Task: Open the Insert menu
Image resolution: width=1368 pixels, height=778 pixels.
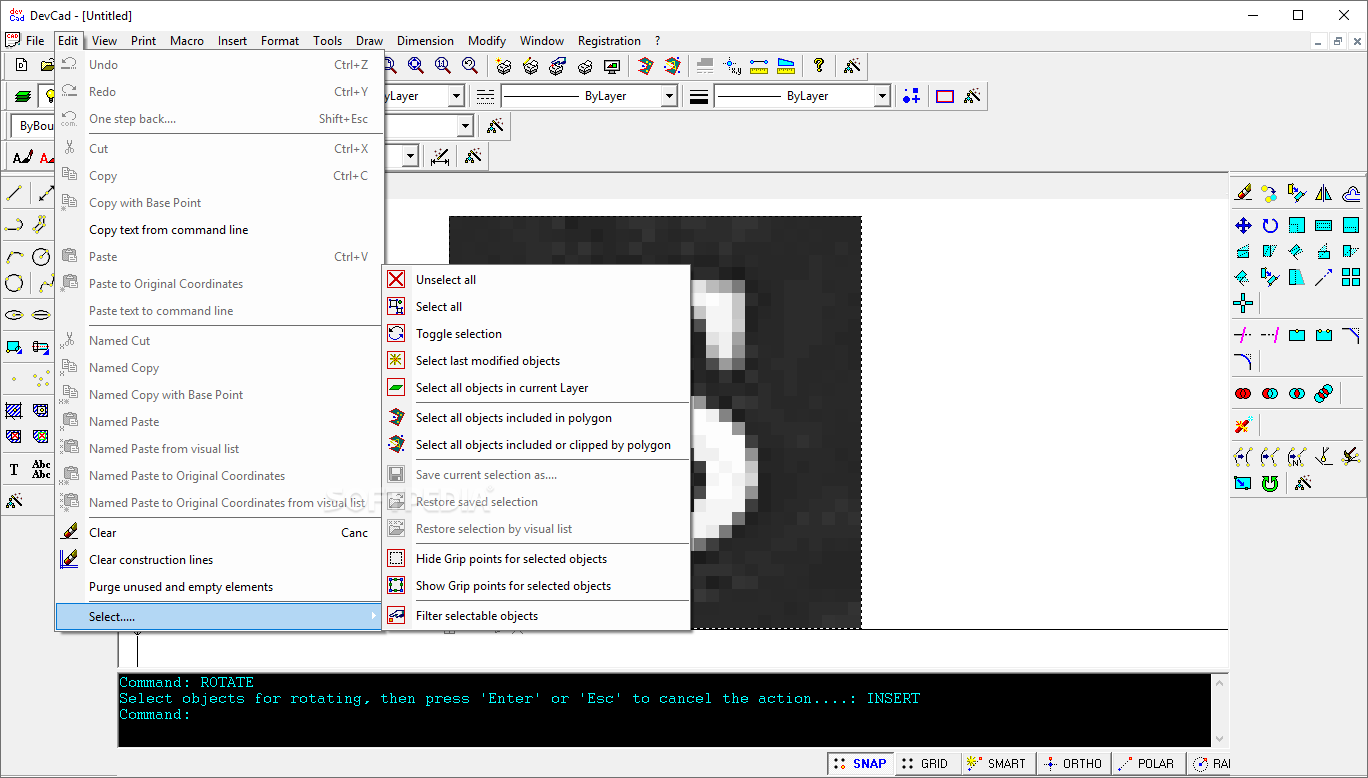Action: tap(232, 41)
